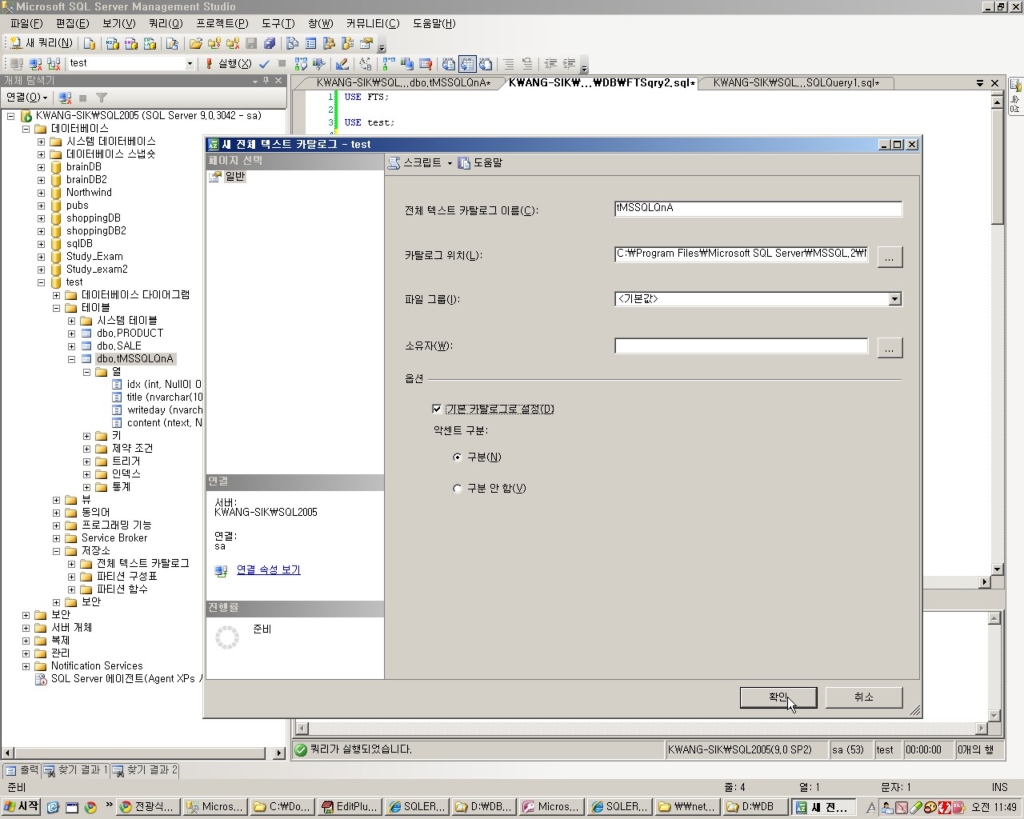The width and height of the screenshot is (1024, 819).
Task: Collapse the test database node
Action: [41, 282]
